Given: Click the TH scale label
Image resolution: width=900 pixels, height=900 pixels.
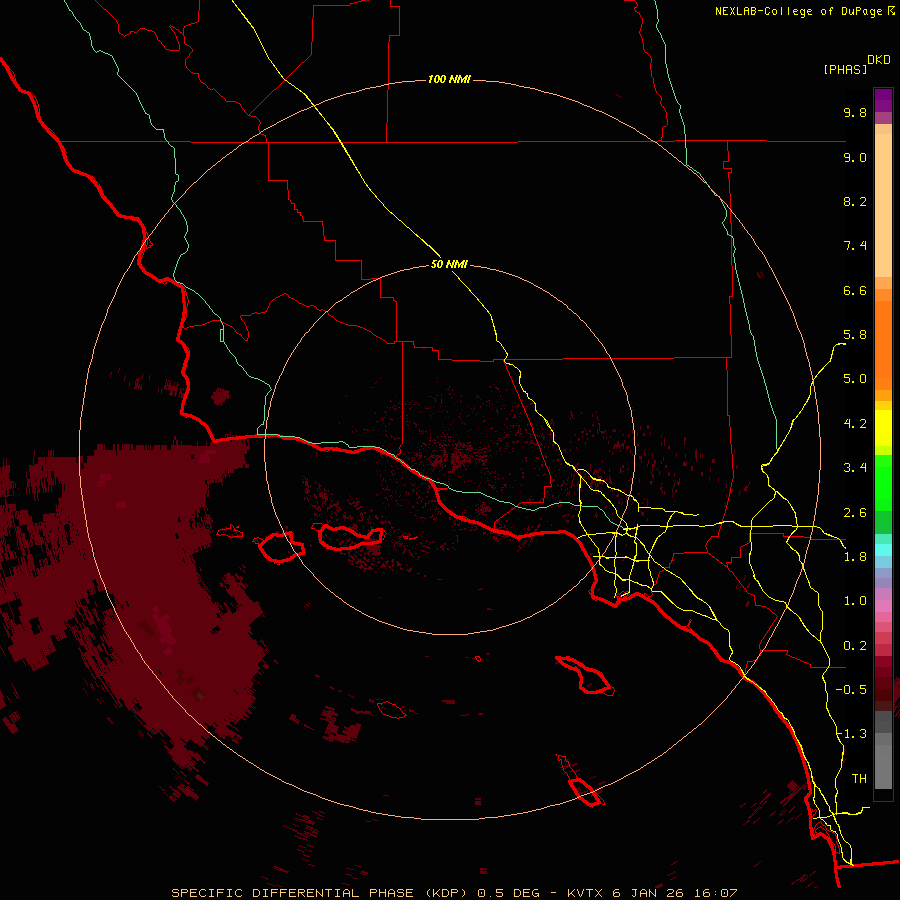Looking at the screenshot, I should point(859,779).
